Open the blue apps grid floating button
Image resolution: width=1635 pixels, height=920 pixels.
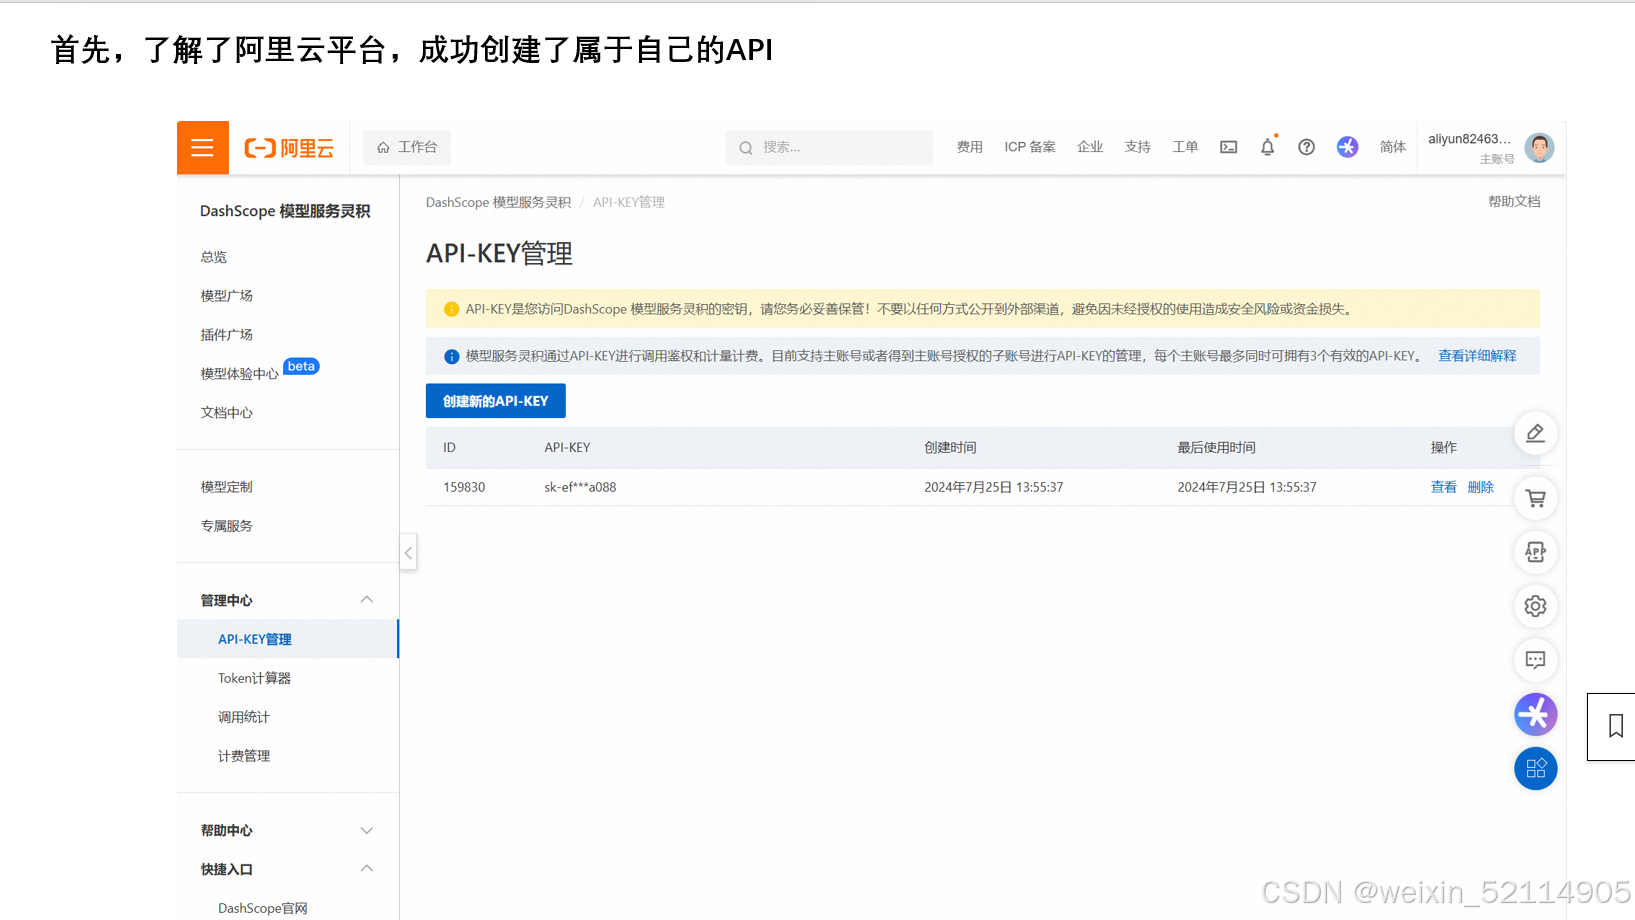[1535, 769]
